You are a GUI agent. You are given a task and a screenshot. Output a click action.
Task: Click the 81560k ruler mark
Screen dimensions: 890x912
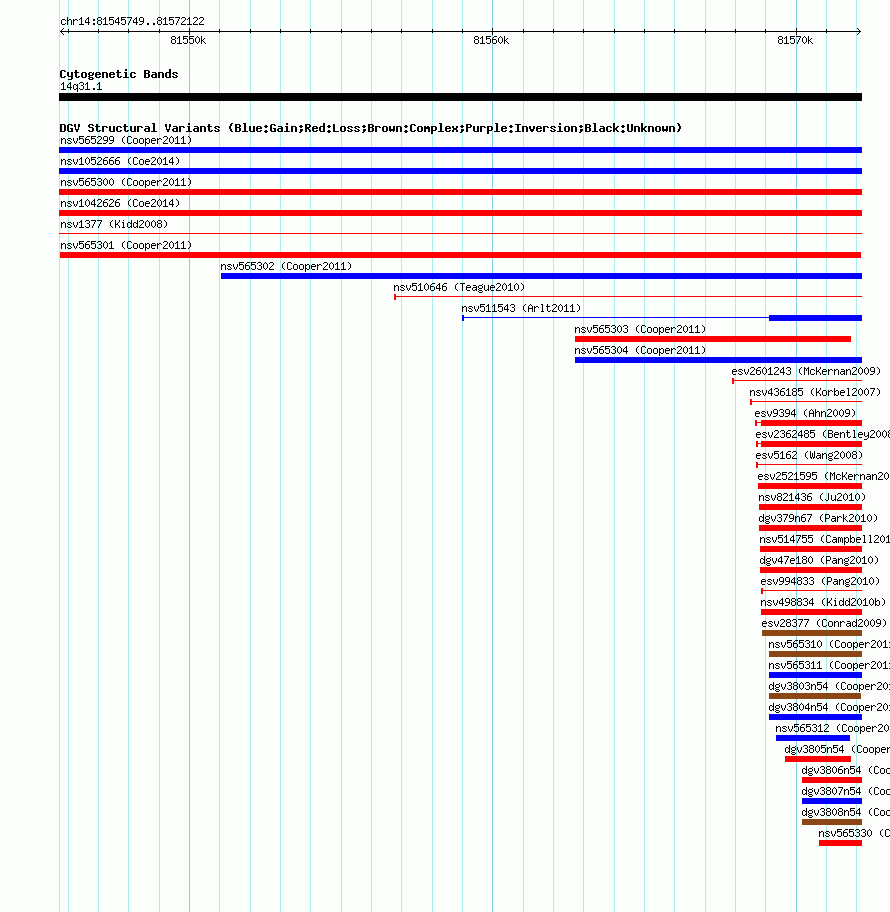pyautogui.click(x=491, y=40)
